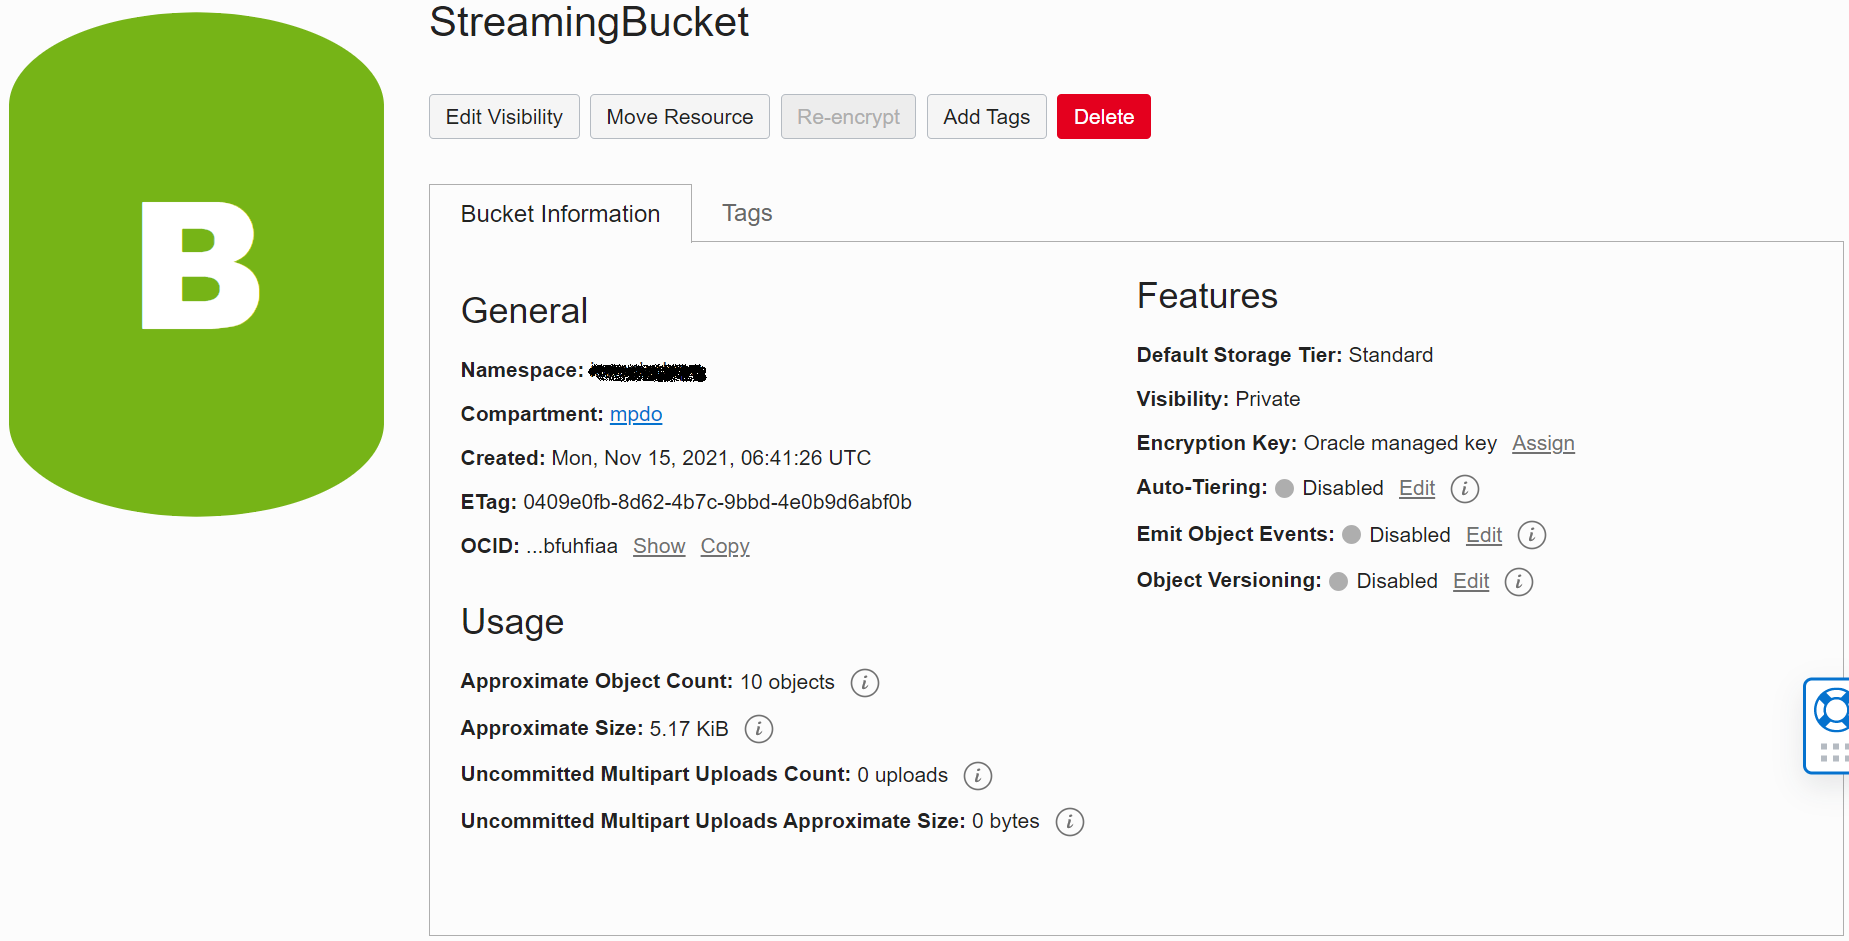This screenshot has width=1849, height=941.
Task: Select the Bucket Information tab
Action: (560, 213)
